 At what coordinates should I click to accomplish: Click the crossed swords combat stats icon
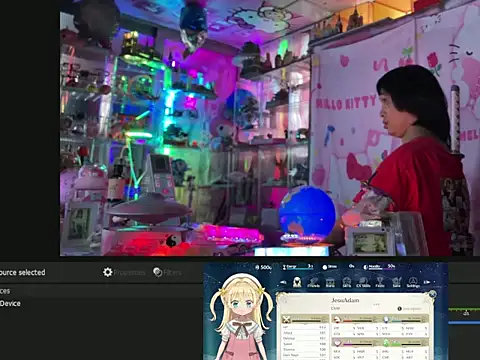[286, 320]
